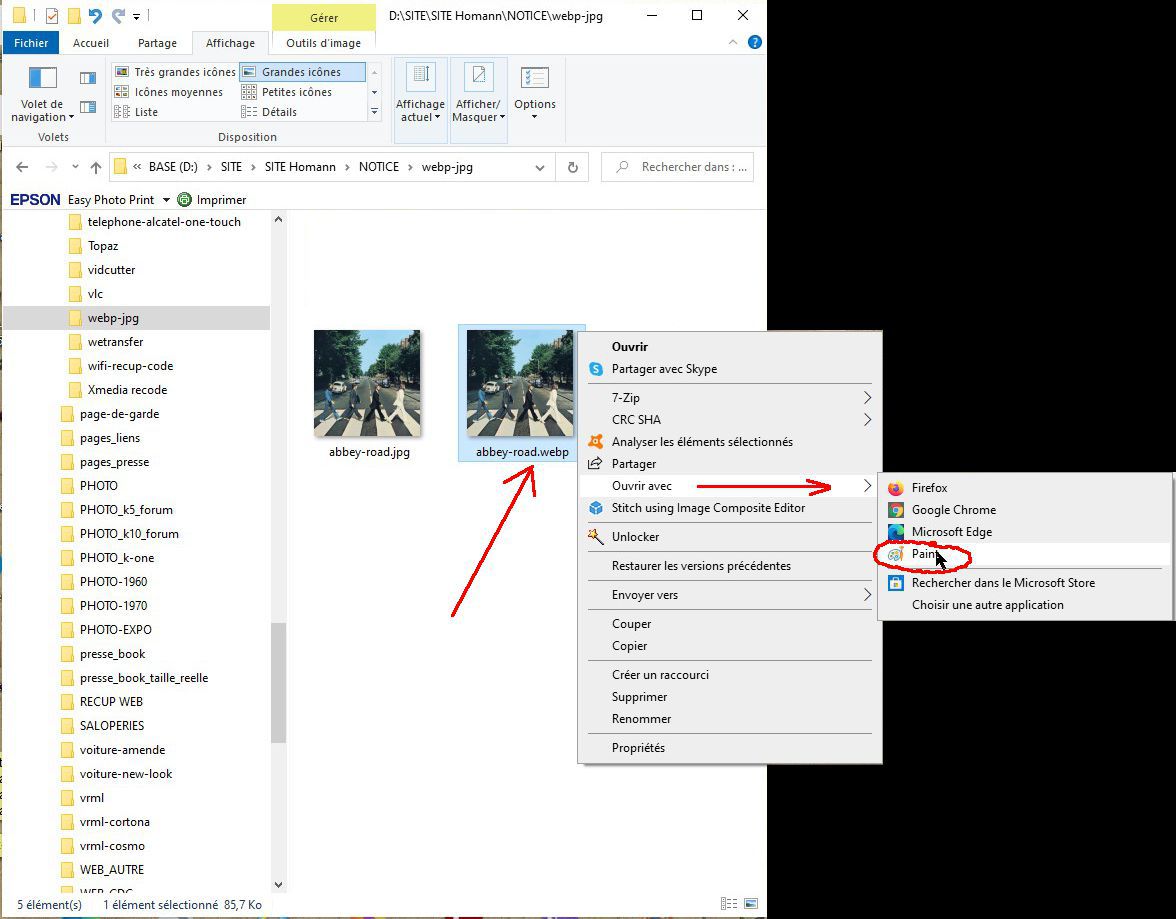Screen dimensions: 1176x919
Task: Click the Skype icon in the context menu
Action: pyautogui.click(x=596, y=369)
